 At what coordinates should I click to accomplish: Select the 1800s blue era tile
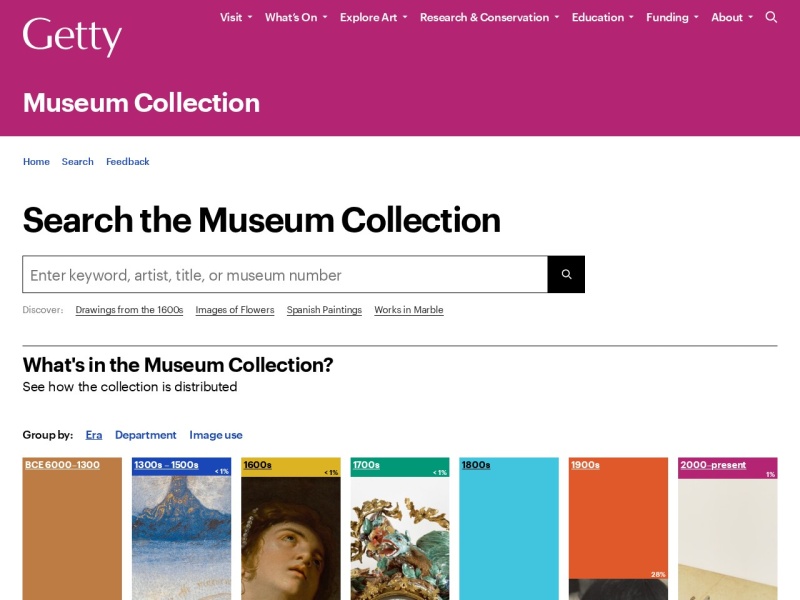click(509, 529)
